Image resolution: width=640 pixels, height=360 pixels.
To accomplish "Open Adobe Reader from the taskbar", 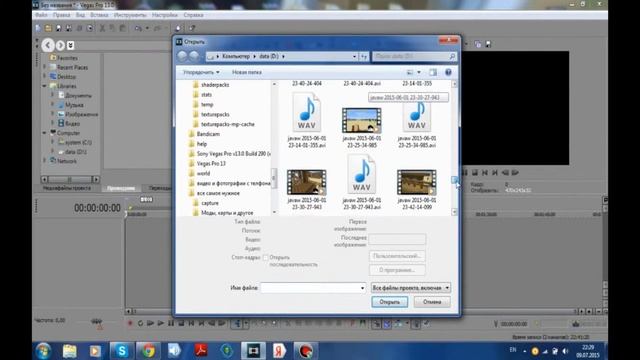I will point(201,351).
